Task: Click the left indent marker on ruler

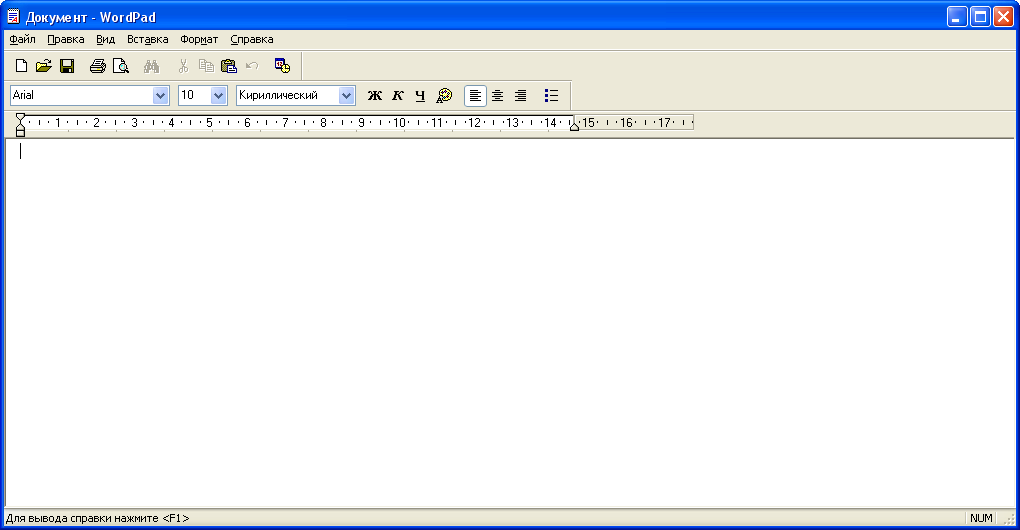Action: tap(20, 126)
